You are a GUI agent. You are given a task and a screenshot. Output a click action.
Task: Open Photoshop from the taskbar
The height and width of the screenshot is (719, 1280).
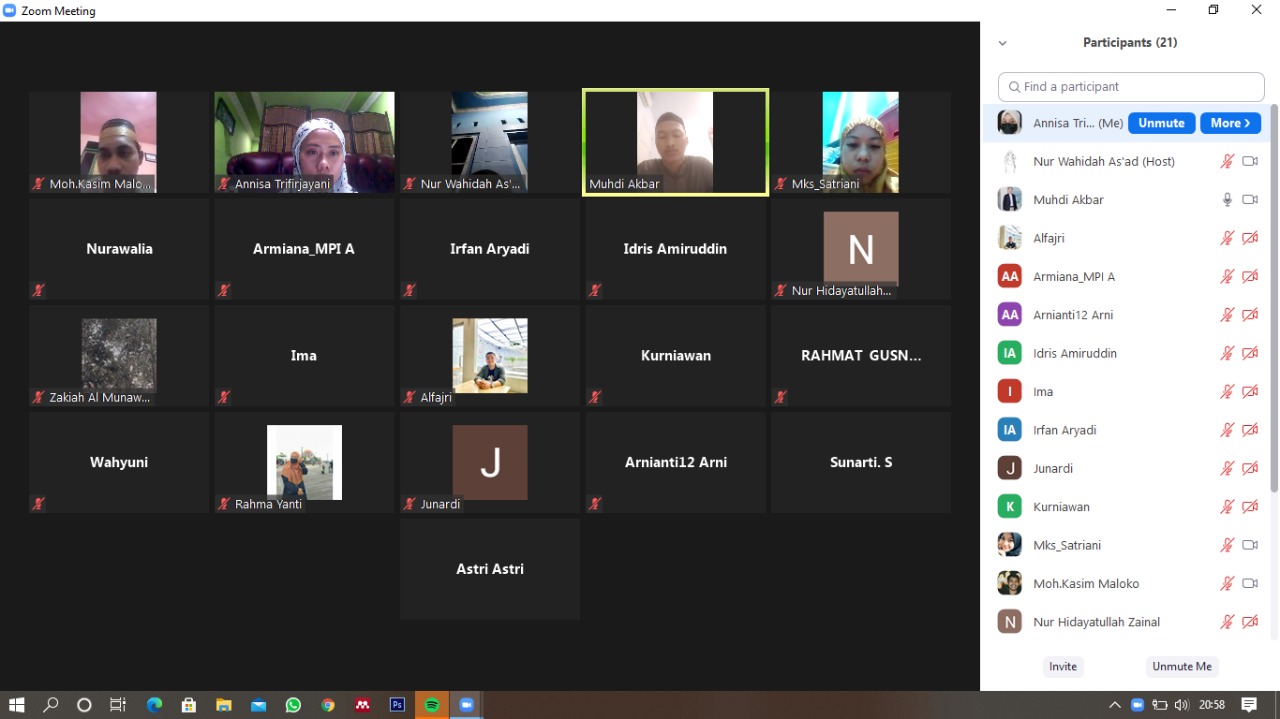(x=397, y=705)
